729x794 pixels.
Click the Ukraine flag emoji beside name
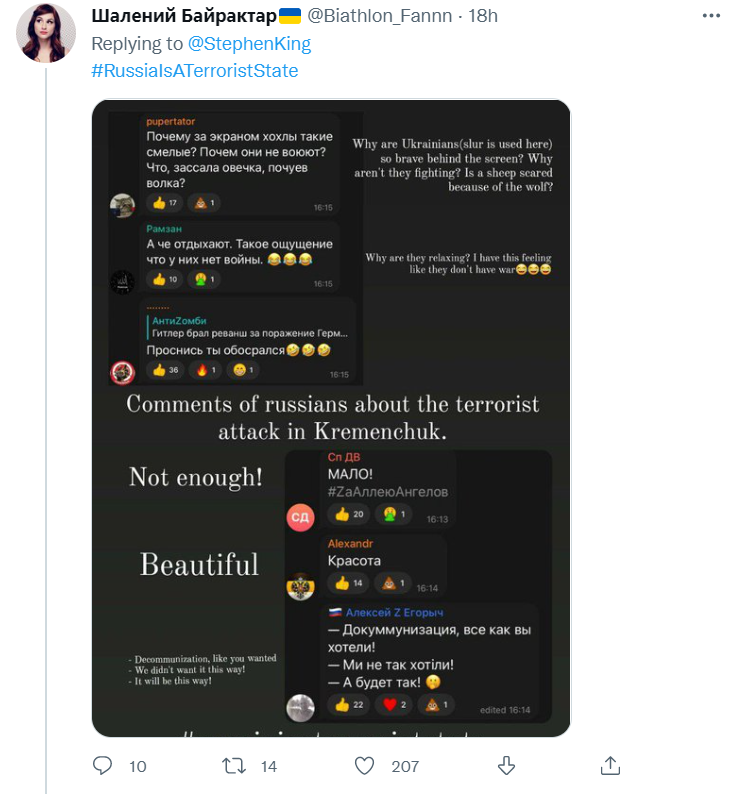coord(290,16)
